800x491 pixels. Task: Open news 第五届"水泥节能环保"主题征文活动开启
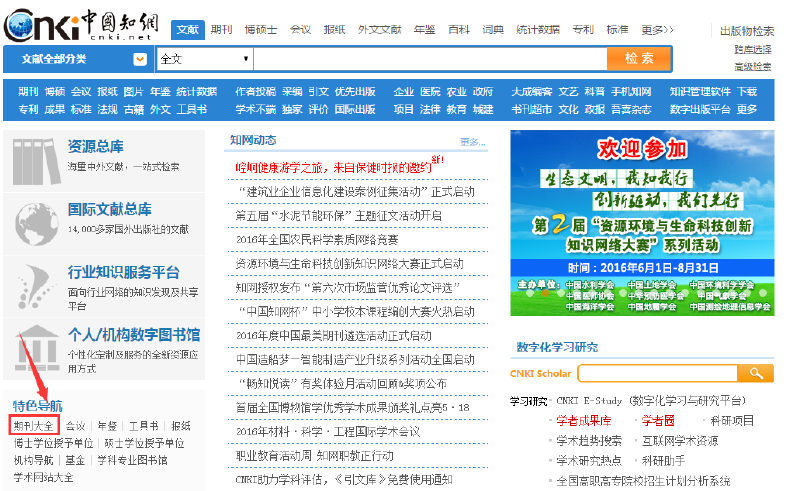pos(338,216)
